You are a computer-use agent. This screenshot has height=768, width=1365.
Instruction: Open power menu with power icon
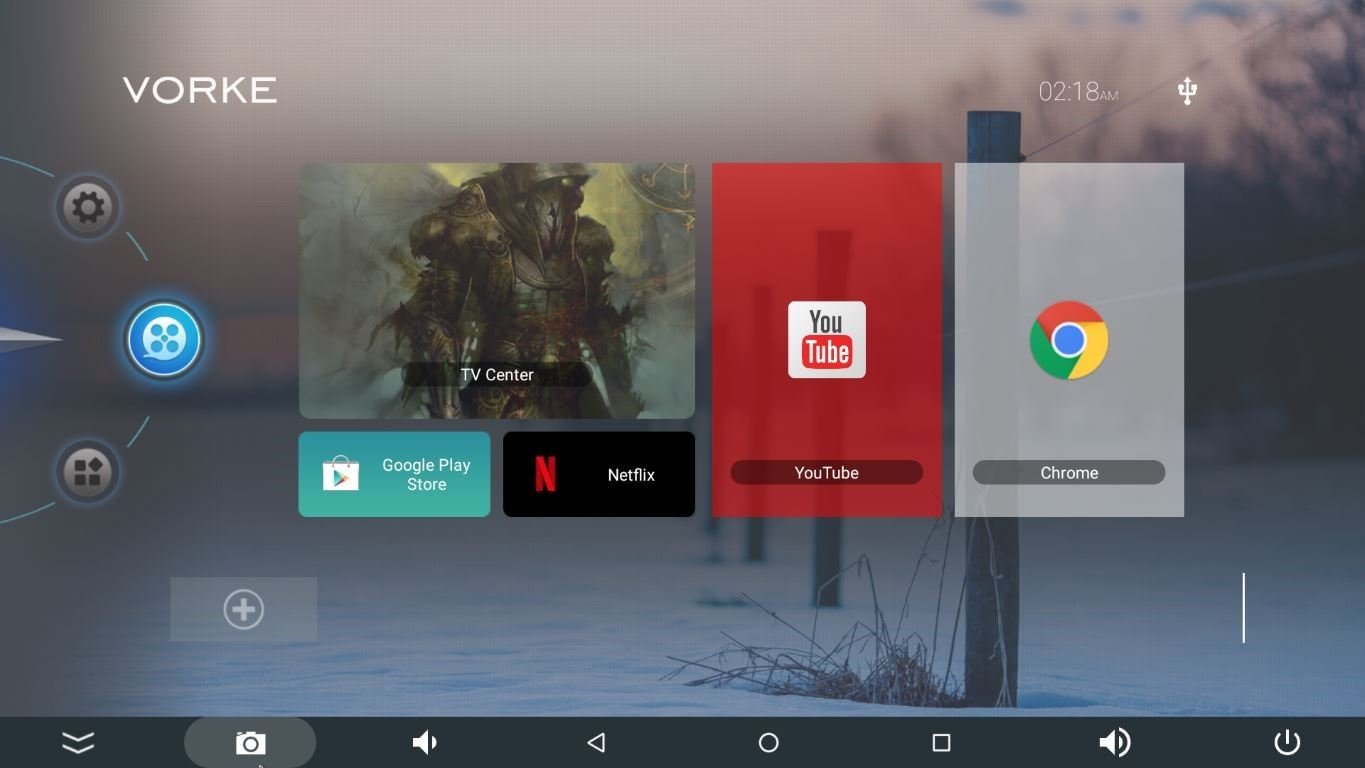(1287, 742)
